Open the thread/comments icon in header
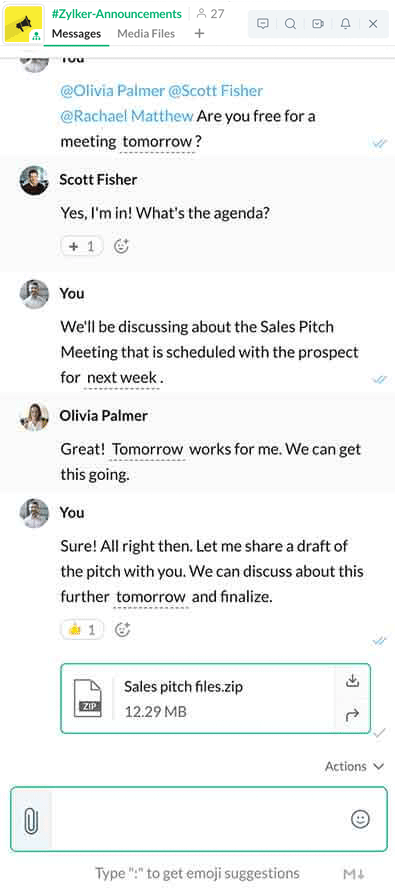The image size is (395, 895). (263, 24)
